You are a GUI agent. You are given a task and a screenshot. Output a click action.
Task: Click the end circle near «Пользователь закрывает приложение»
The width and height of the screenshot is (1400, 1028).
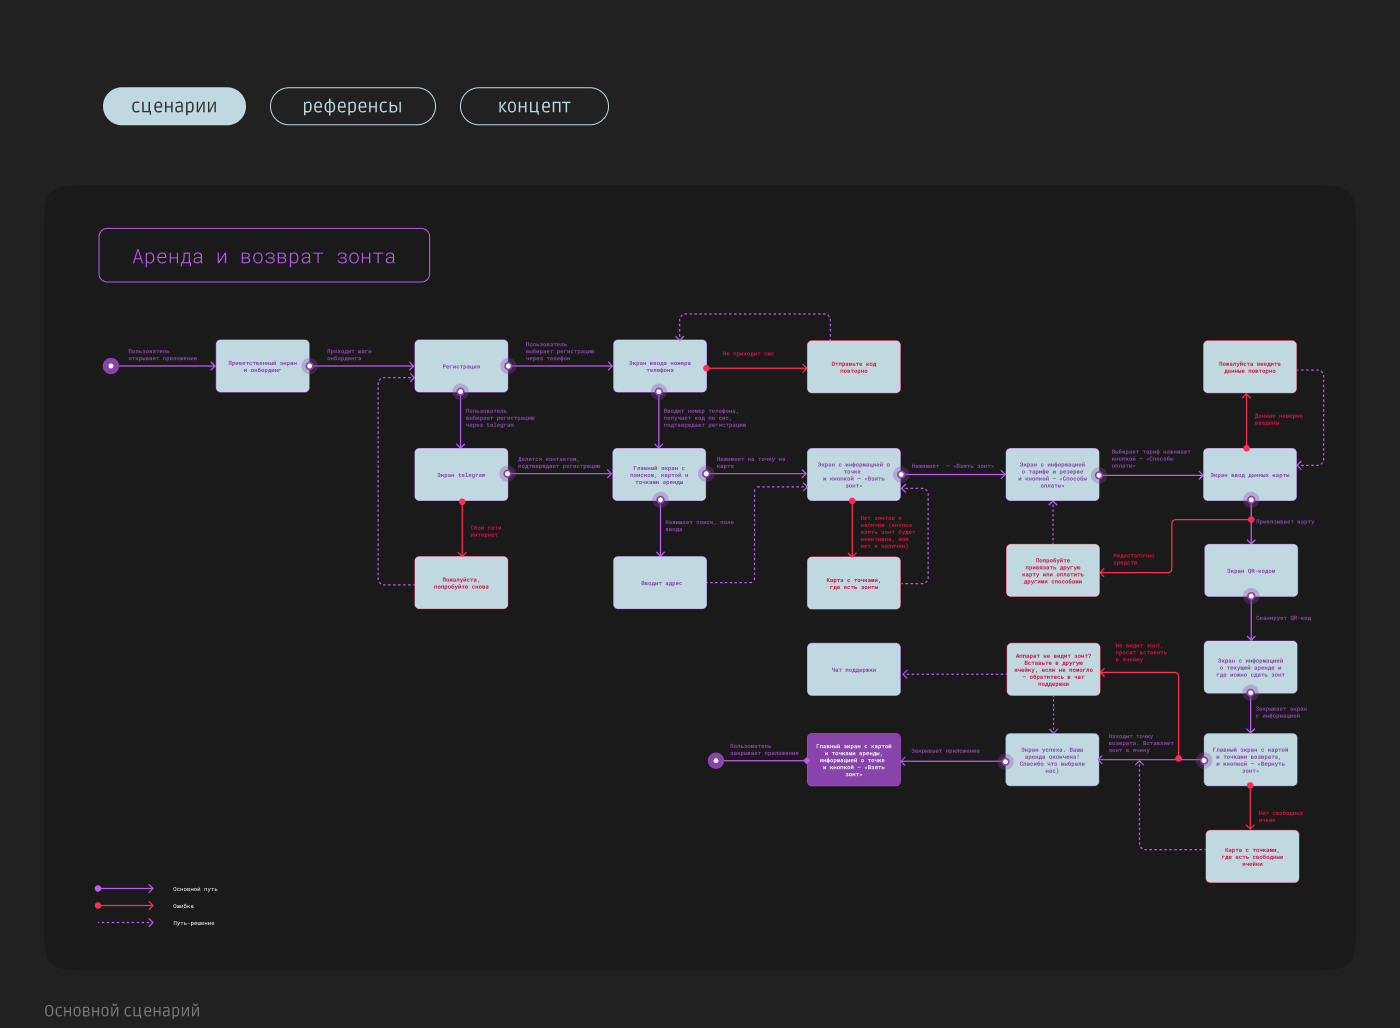coord(716,761)
